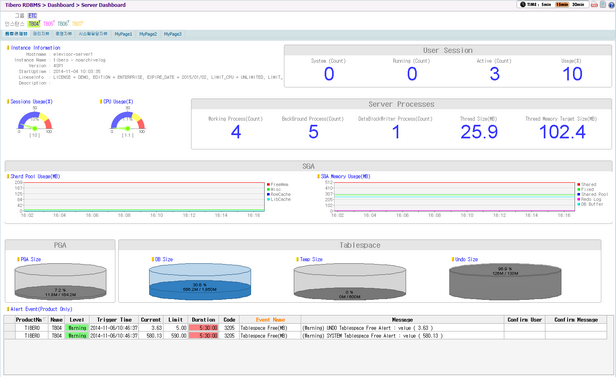Click the Instance Information heading
The width and height of the screenshot is (616, 377).
pos(35,48)
